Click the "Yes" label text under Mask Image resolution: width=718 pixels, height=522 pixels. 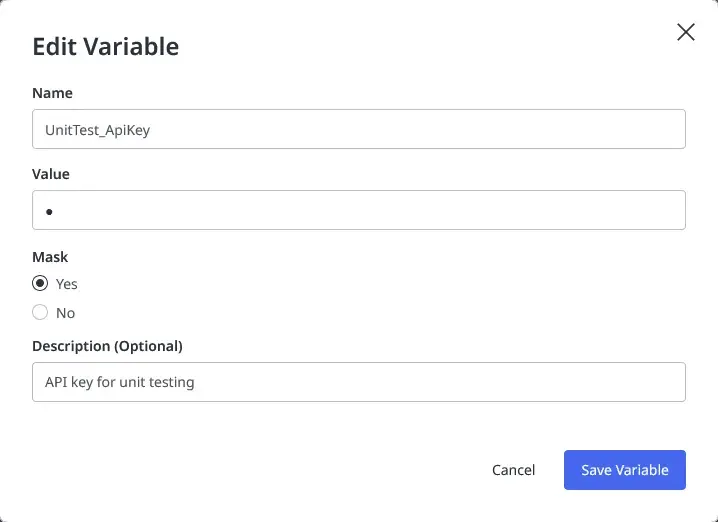(67, 284)
